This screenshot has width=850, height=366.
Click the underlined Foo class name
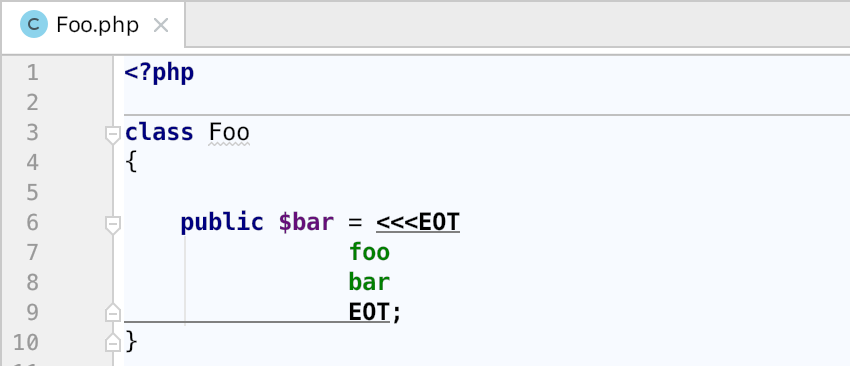pos(229,132)
